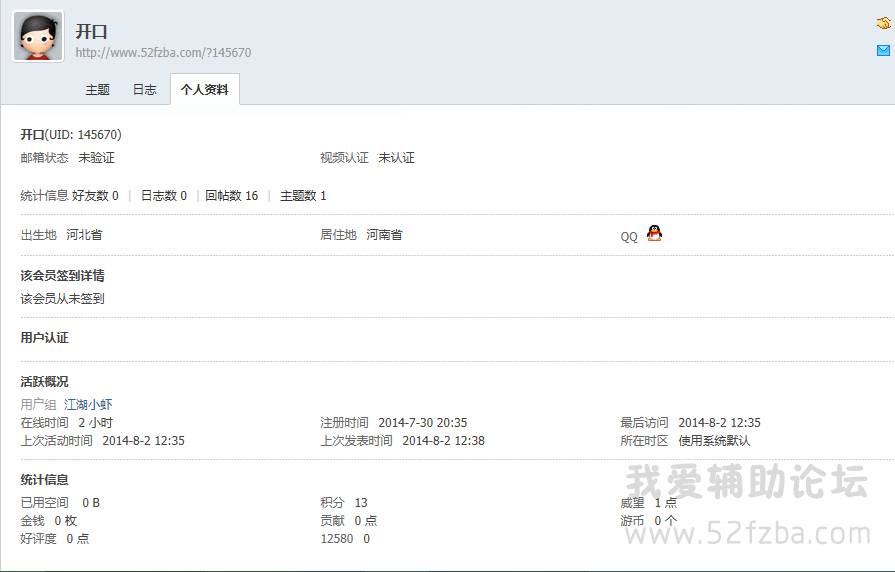Open 日志数 0 blog count link
Screen dimensions: 895x572
tap(163, 196)
